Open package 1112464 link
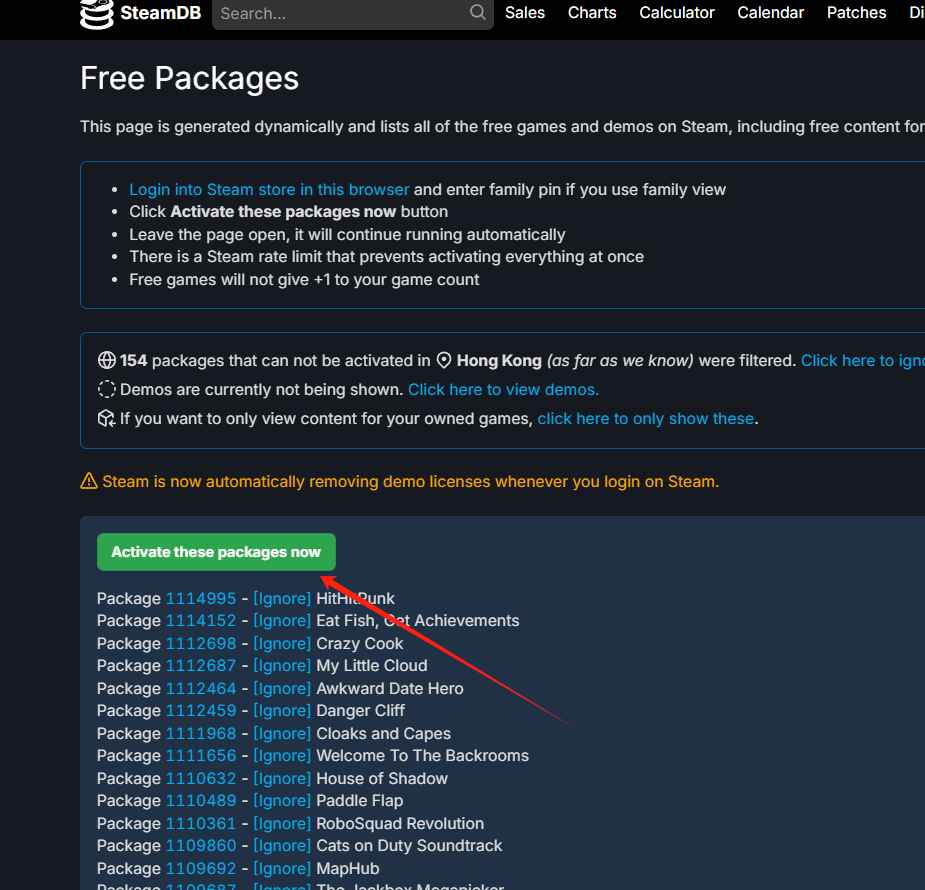The width and height of the screenshot is (925, 890). click(x=201, y=688)
